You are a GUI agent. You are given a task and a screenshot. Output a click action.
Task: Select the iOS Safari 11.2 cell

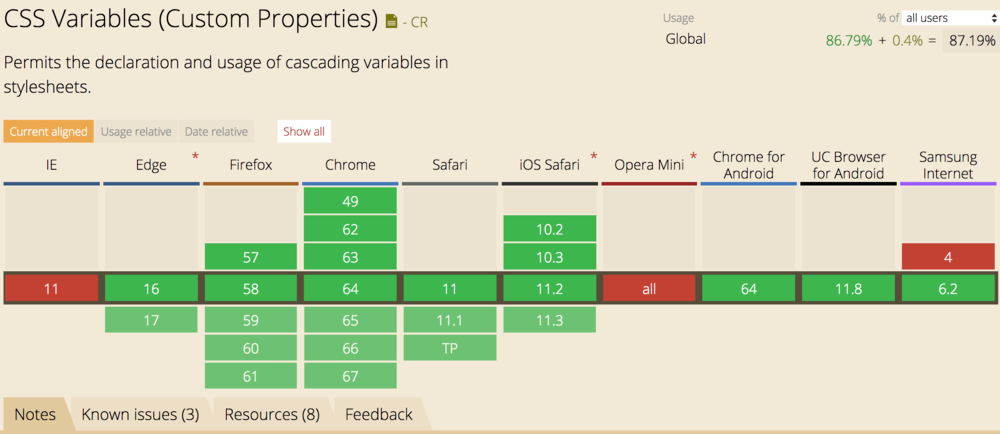pyautogui.click(x=549, y=289)
